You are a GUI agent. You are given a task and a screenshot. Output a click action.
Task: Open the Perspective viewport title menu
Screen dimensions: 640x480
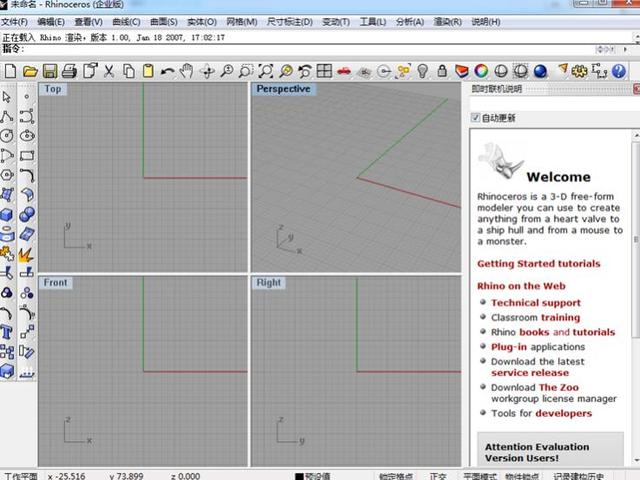(283, 89)
